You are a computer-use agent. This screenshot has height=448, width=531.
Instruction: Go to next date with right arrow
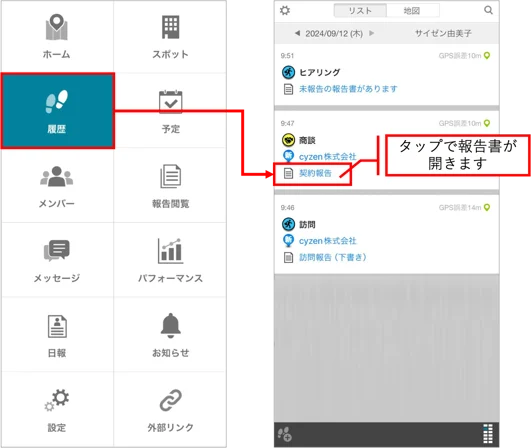point(372,33)
